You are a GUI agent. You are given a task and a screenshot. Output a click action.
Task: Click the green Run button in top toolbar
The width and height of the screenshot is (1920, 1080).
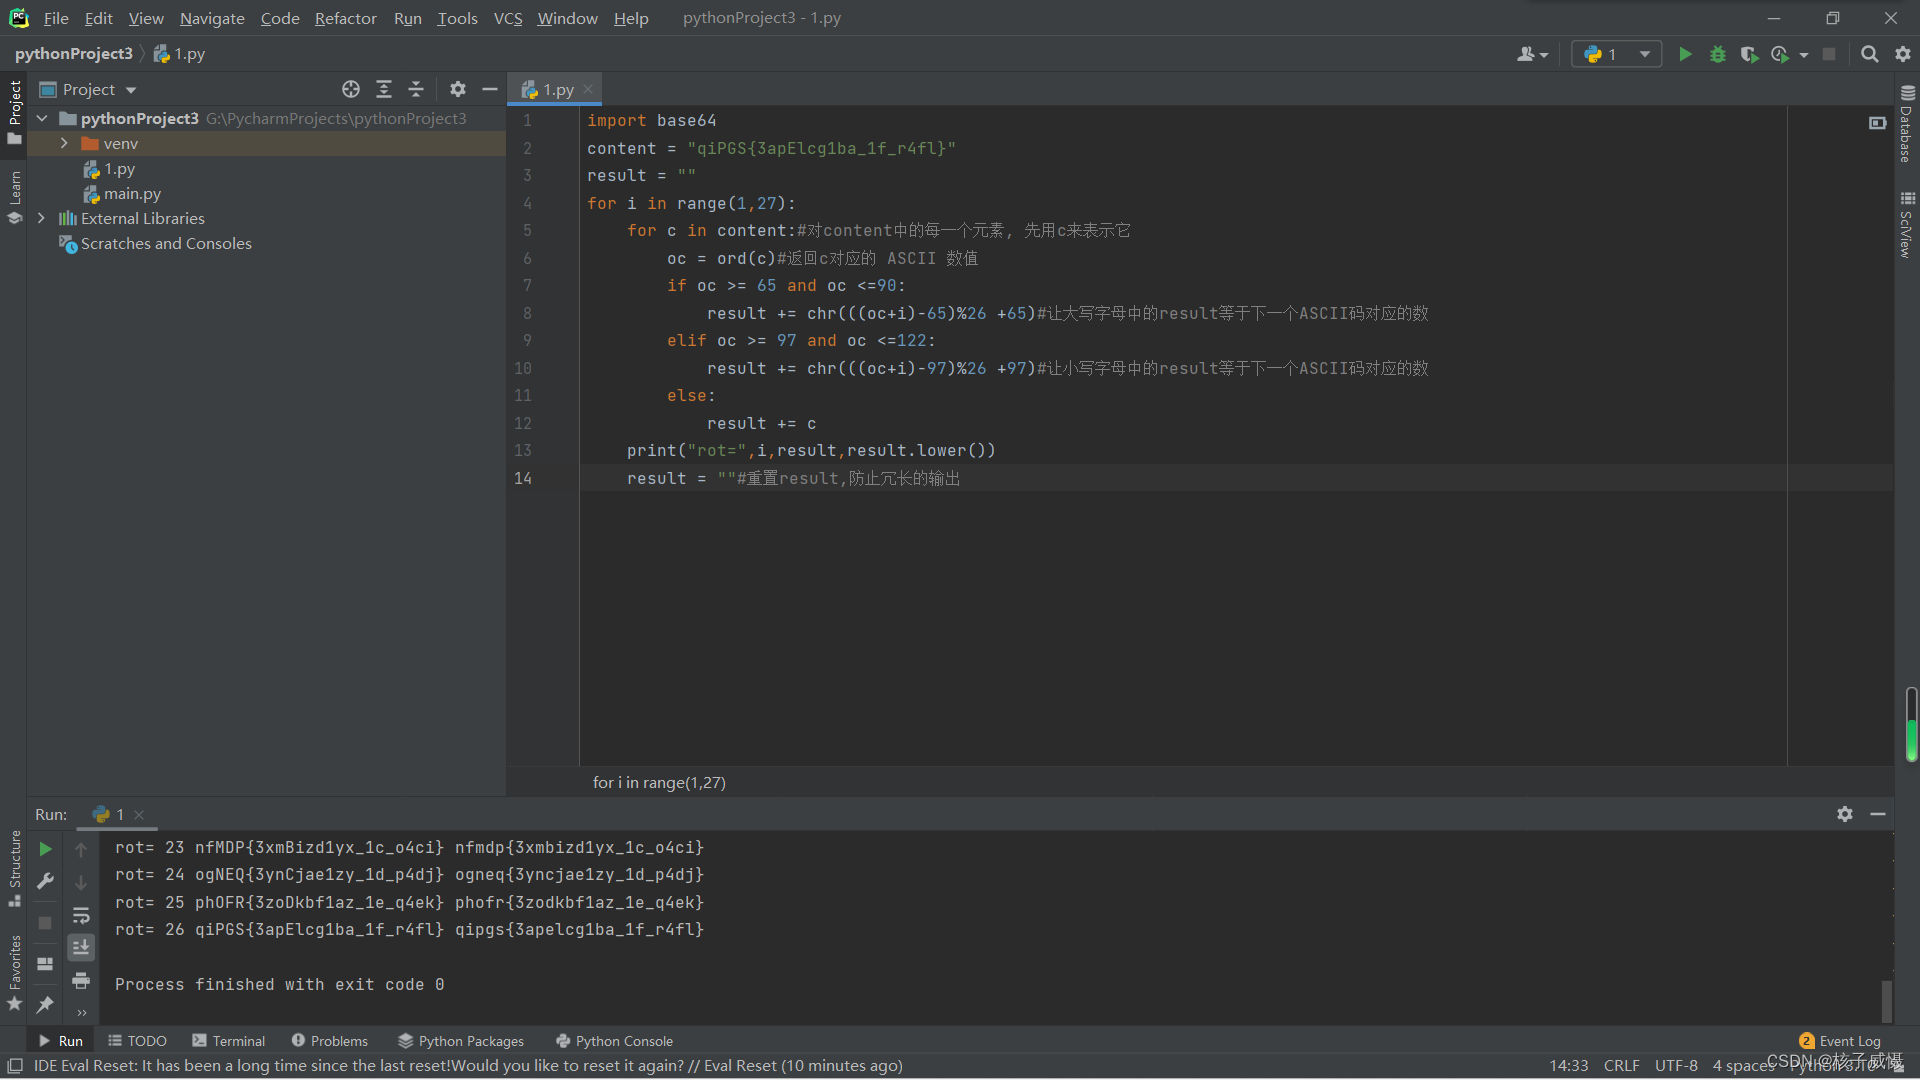[x=1685, y=54]
